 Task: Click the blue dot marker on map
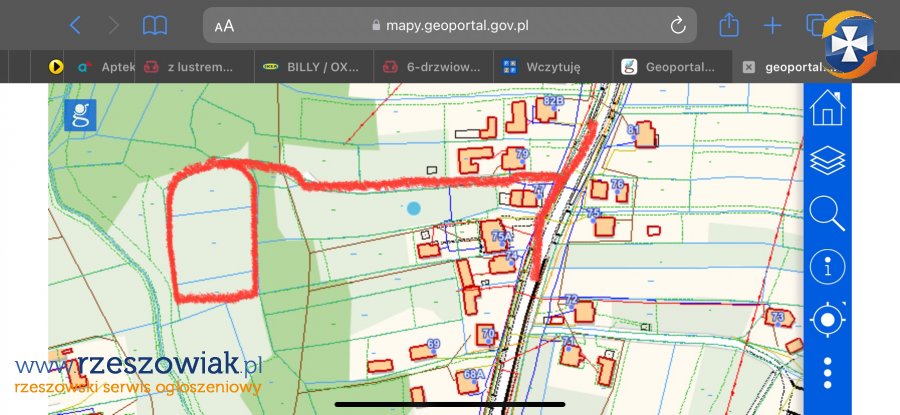click(x=414, y=208)
